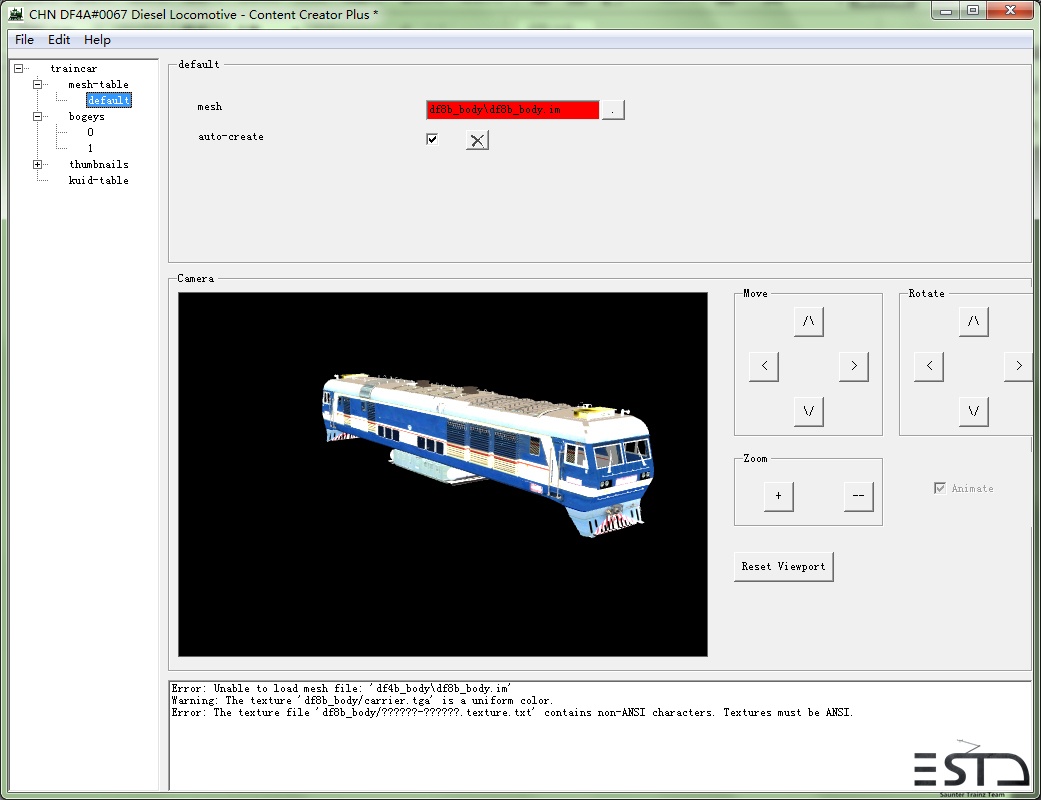Screen dimensions: 1041x800
Task: Move camera left
Action: (764, 366)
